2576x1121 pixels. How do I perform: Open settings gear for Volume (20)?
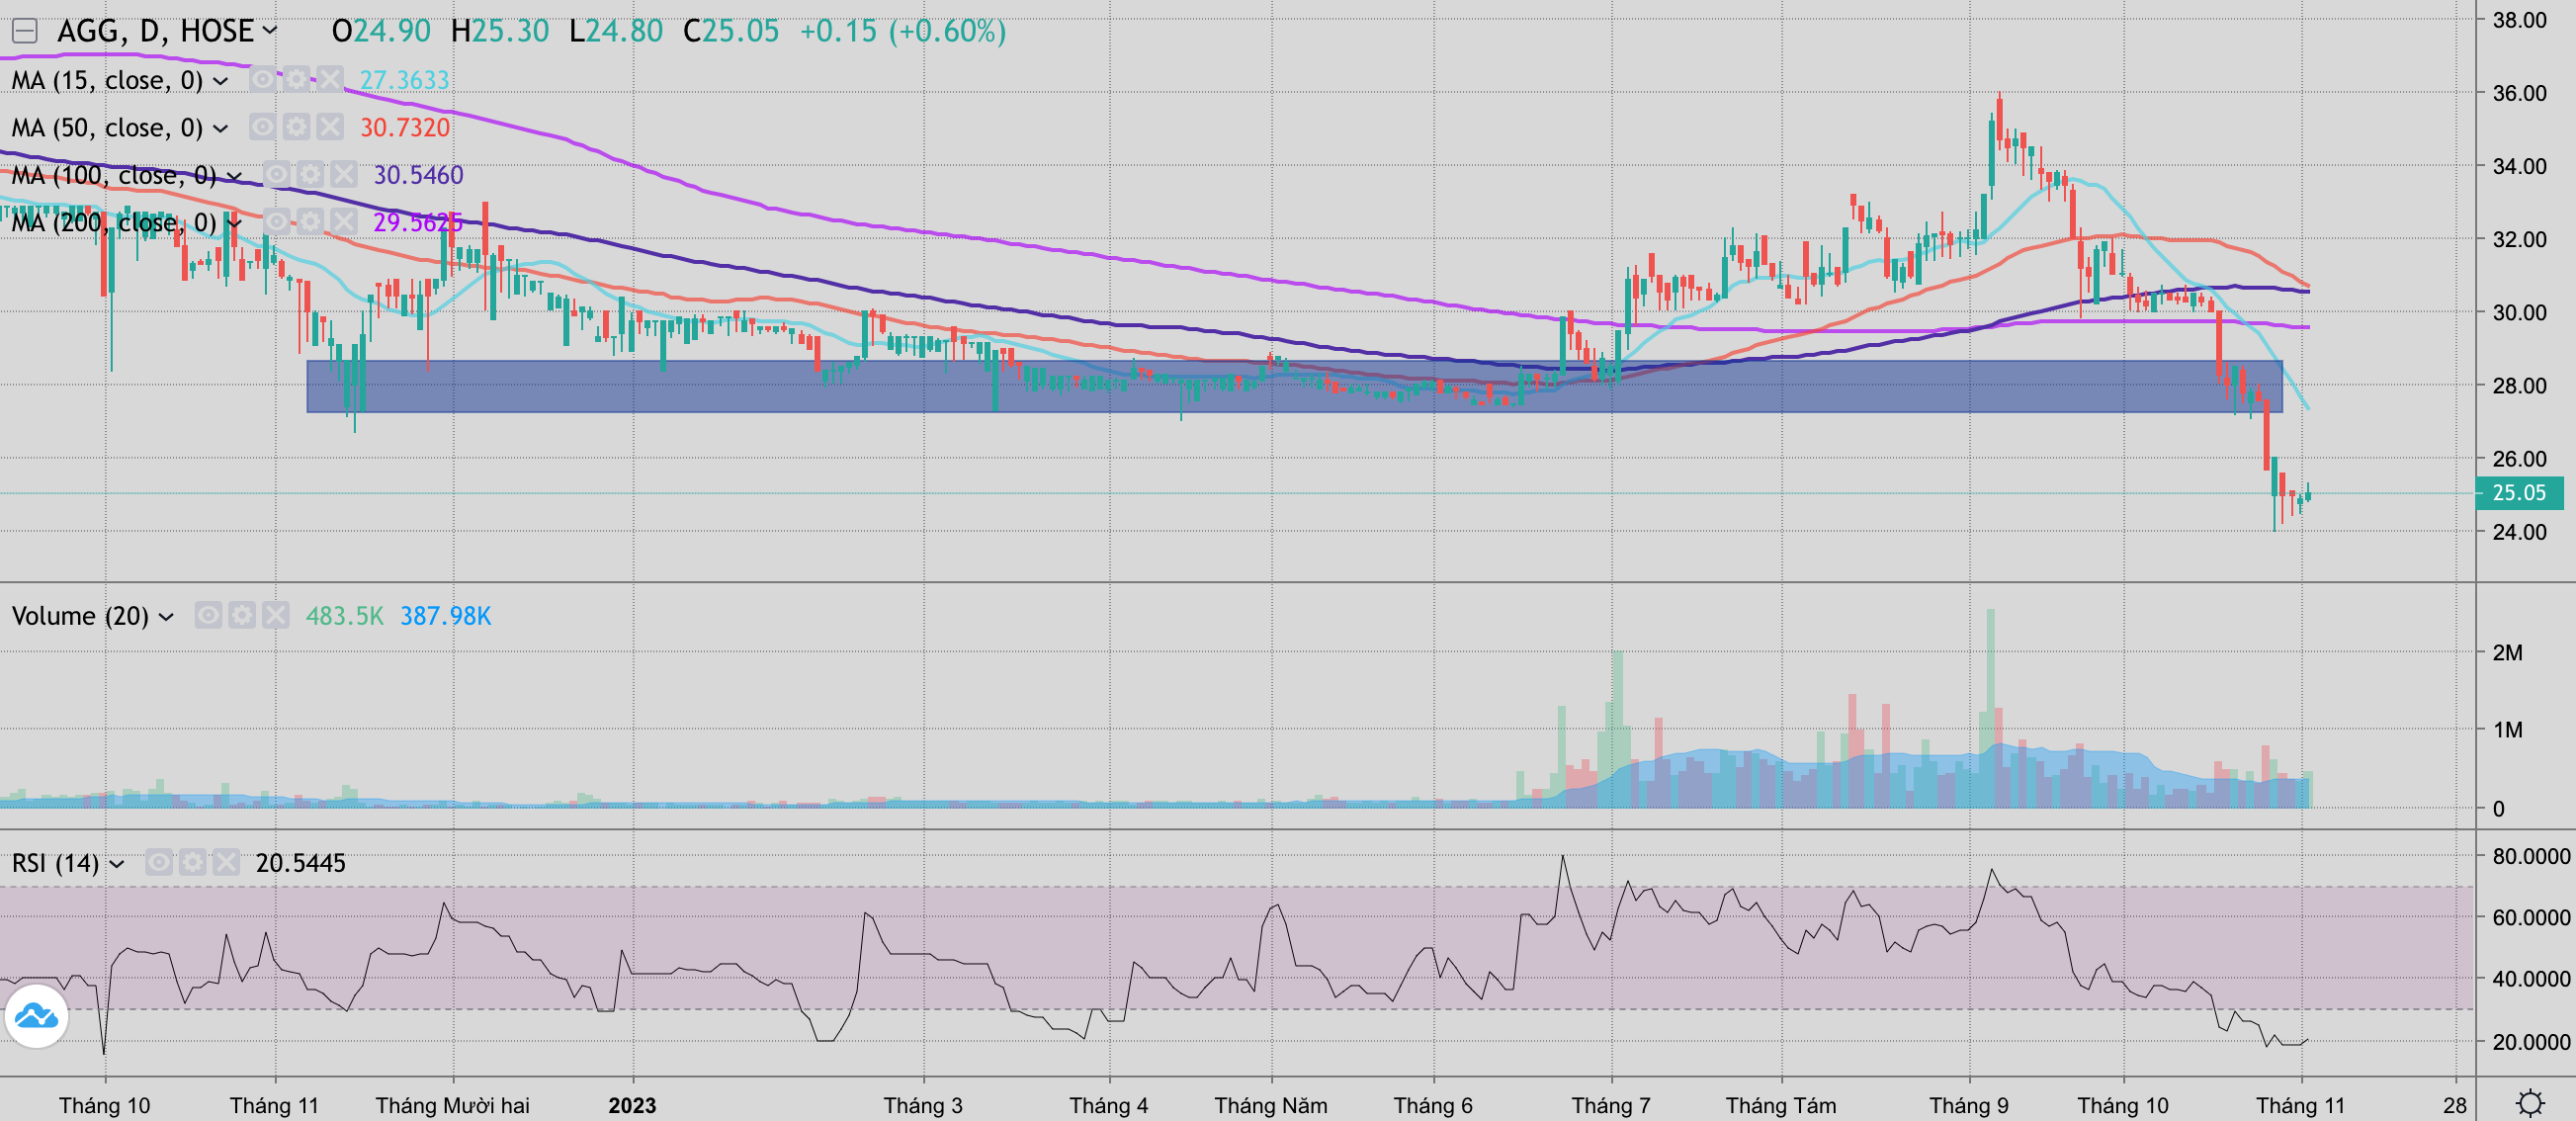tap(242, 615)
